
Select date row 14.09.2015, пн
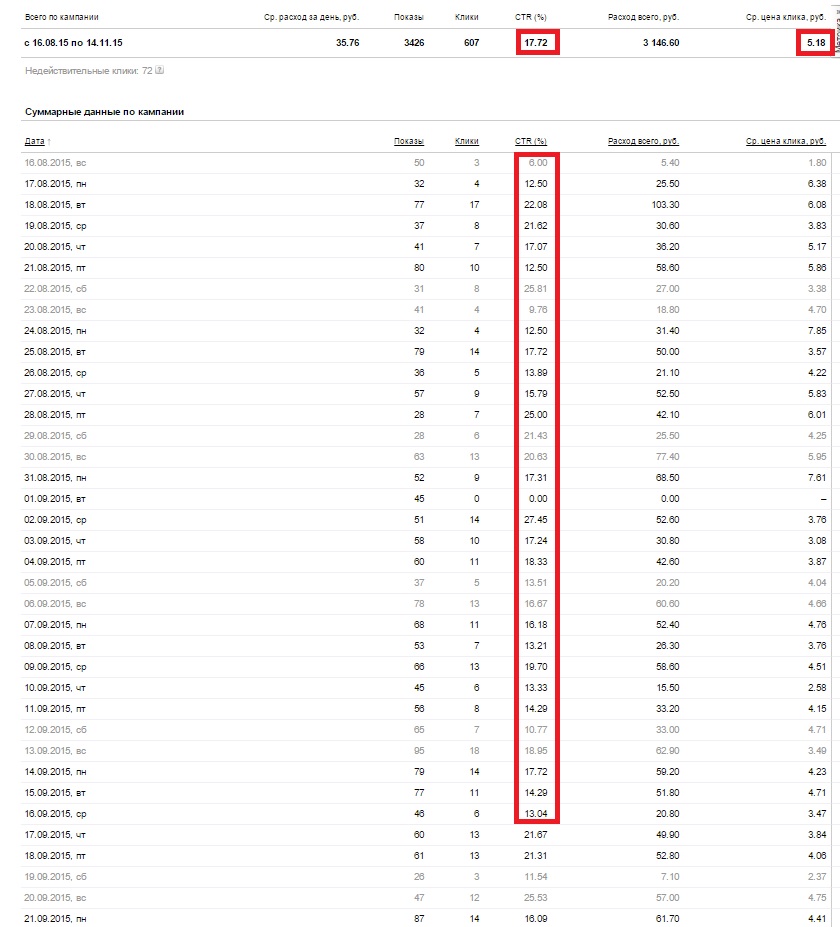click(426, 772)
